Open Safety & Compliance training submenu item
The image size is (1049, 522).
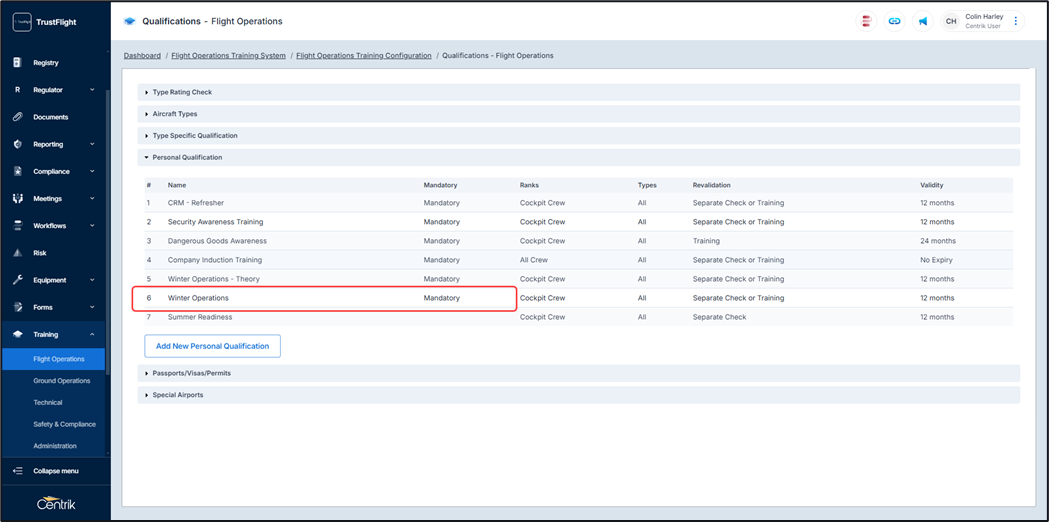click(64, 424)
